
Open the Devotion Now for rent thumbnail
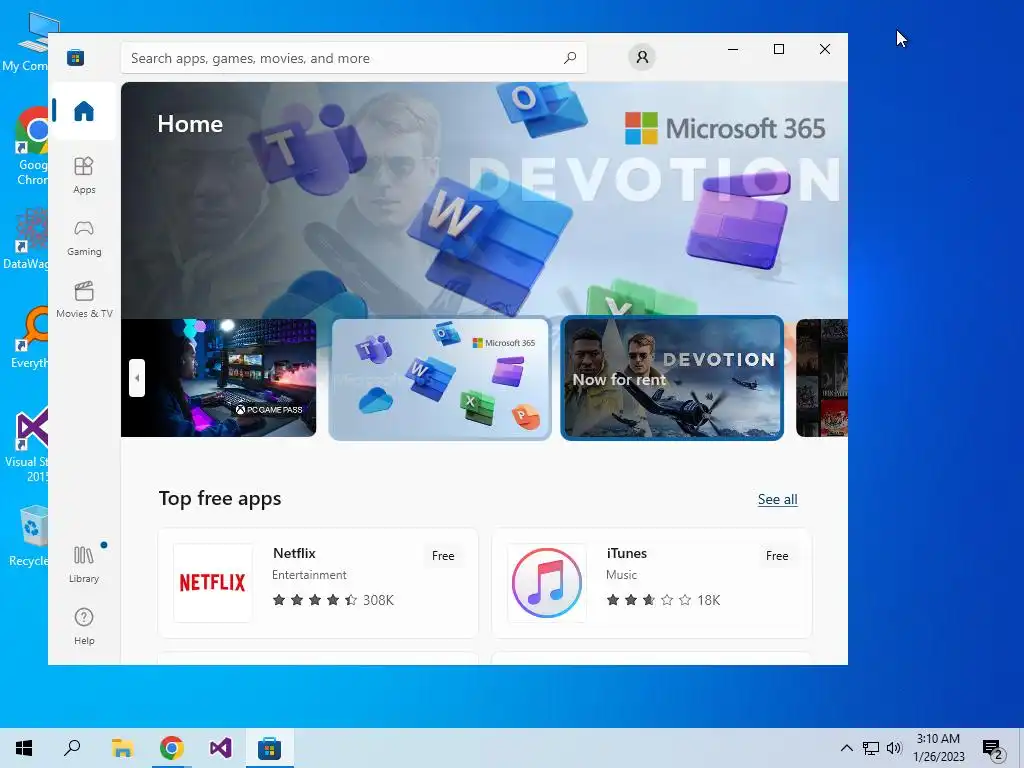pos(672,377)
